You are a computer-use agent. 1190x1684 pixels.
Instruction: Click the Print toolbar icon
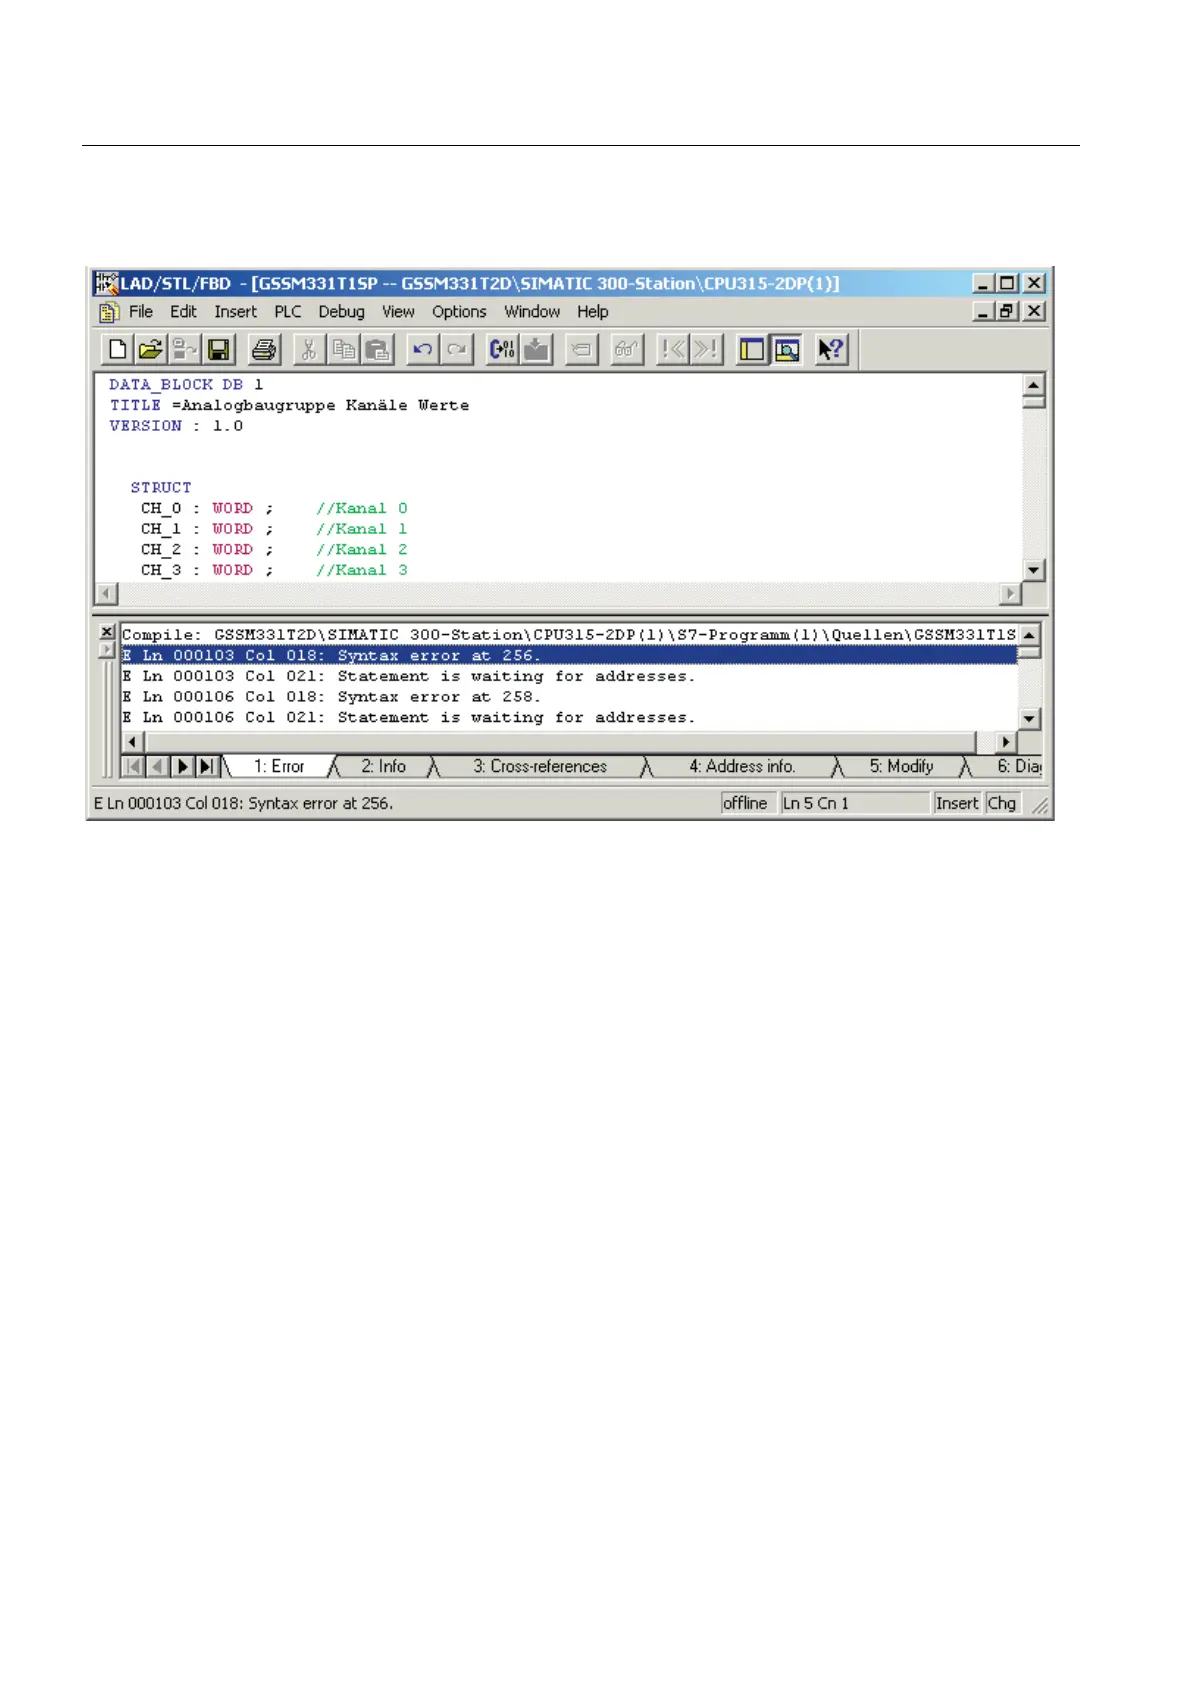click(264, 349)
